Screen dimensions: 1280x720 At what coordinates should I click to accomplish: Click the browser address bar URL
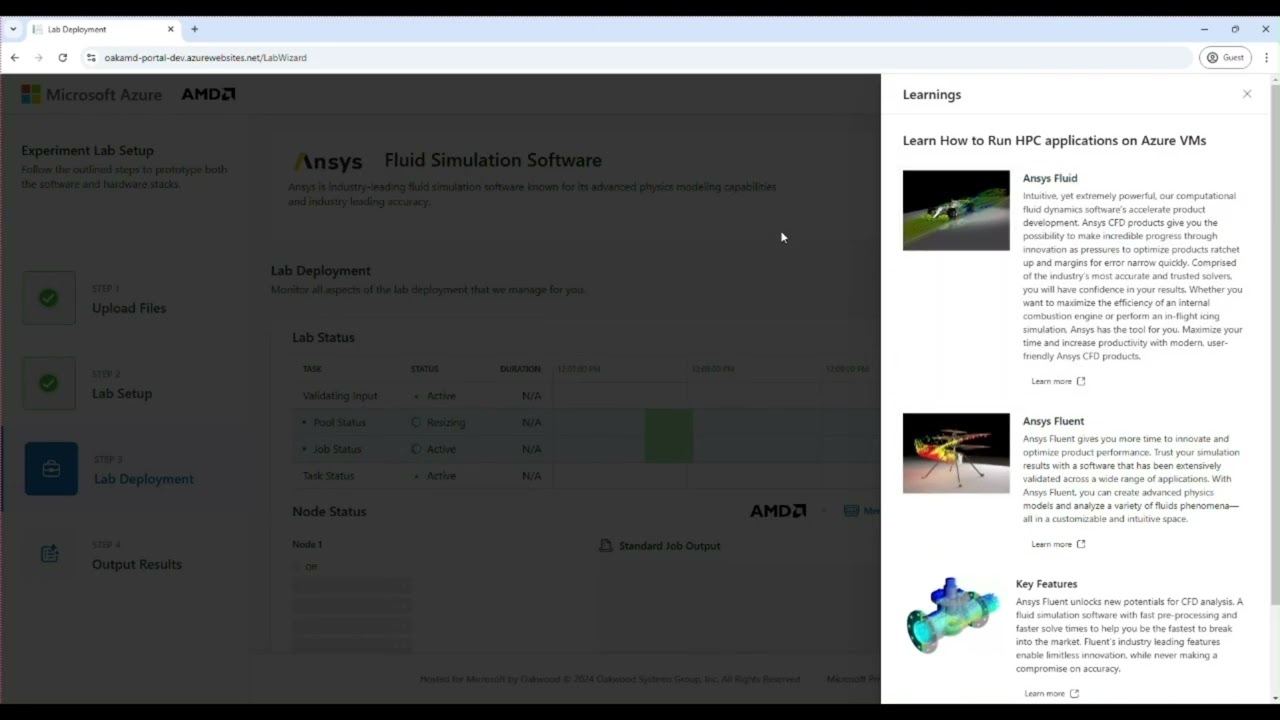click(x=205, y=58)
